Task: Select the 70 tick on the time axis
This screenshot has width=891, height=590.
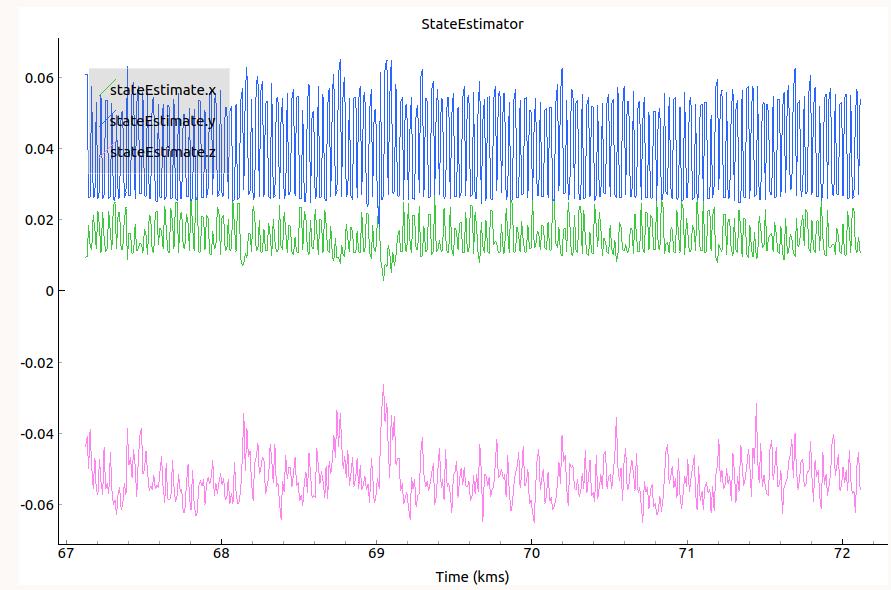Action: coord(531,554)
